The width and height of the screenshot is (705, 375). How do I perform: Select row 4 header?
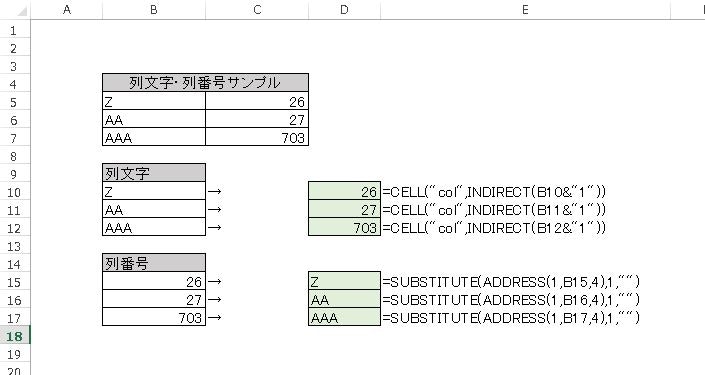tap(15, 84)
